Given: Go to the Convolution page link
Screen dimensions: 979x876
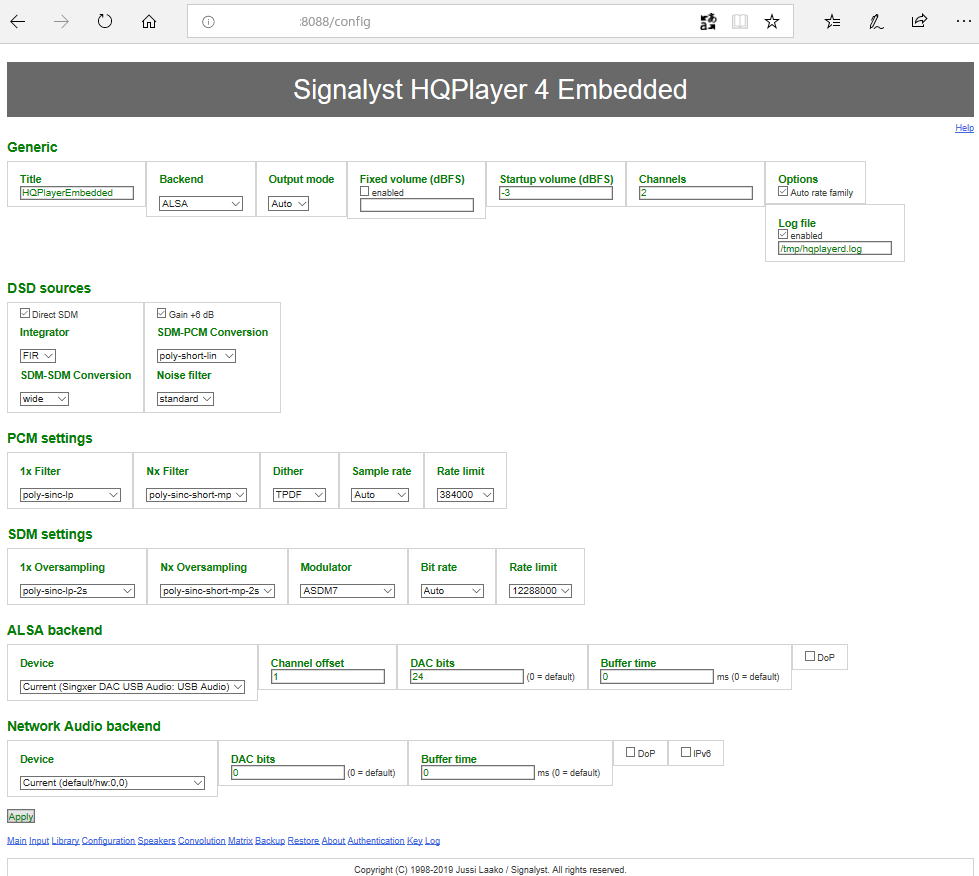Looking at the screenshot, I should [201, 841].
